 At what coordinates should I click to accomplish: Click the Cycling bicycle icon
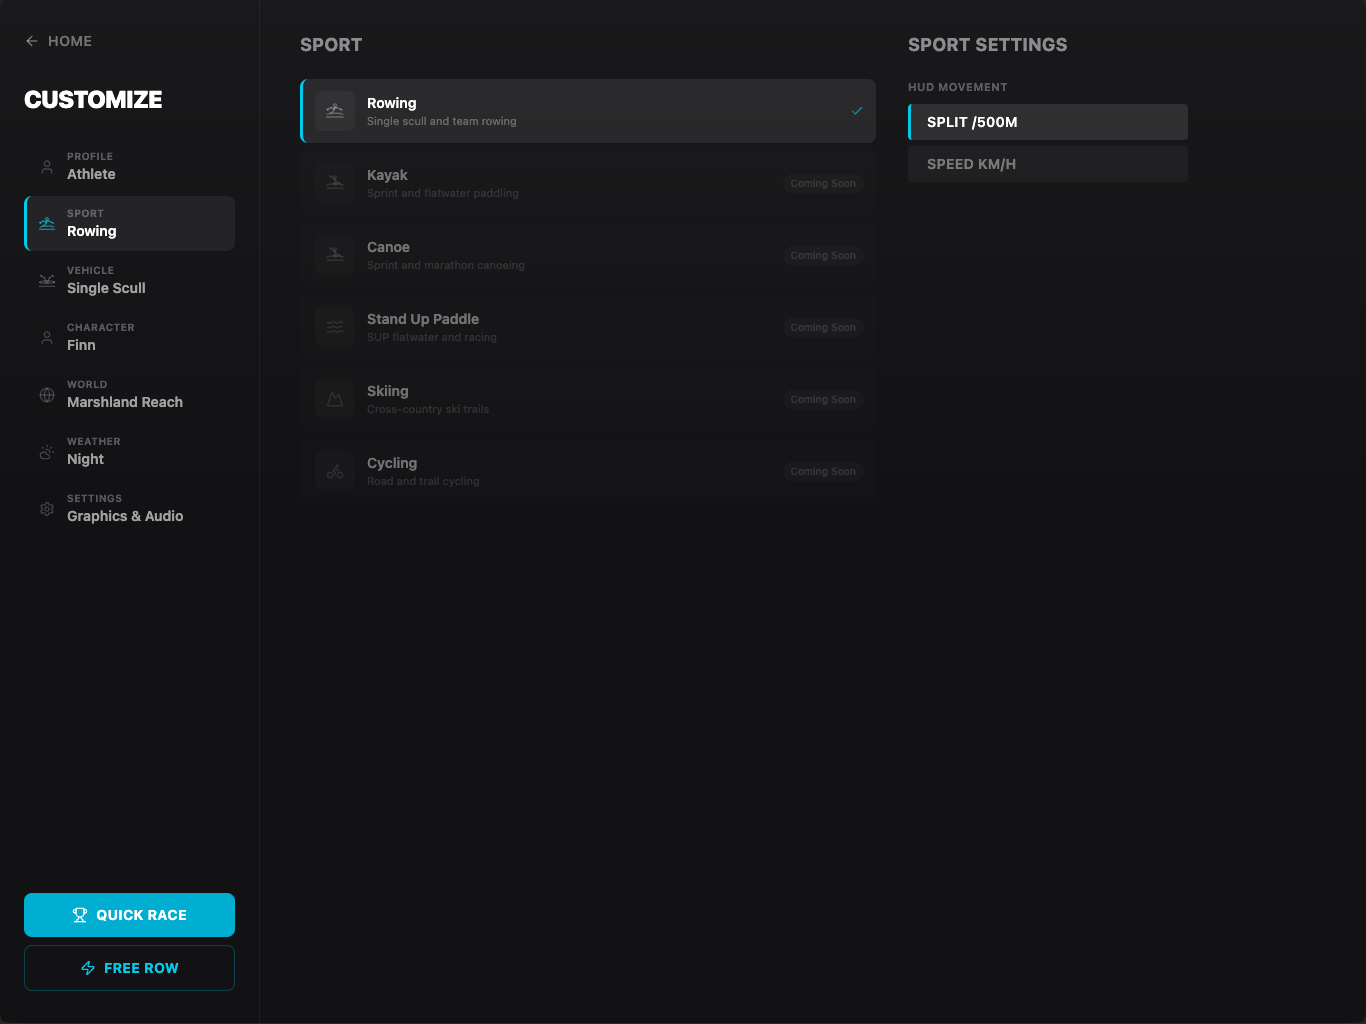click(335, 471)
